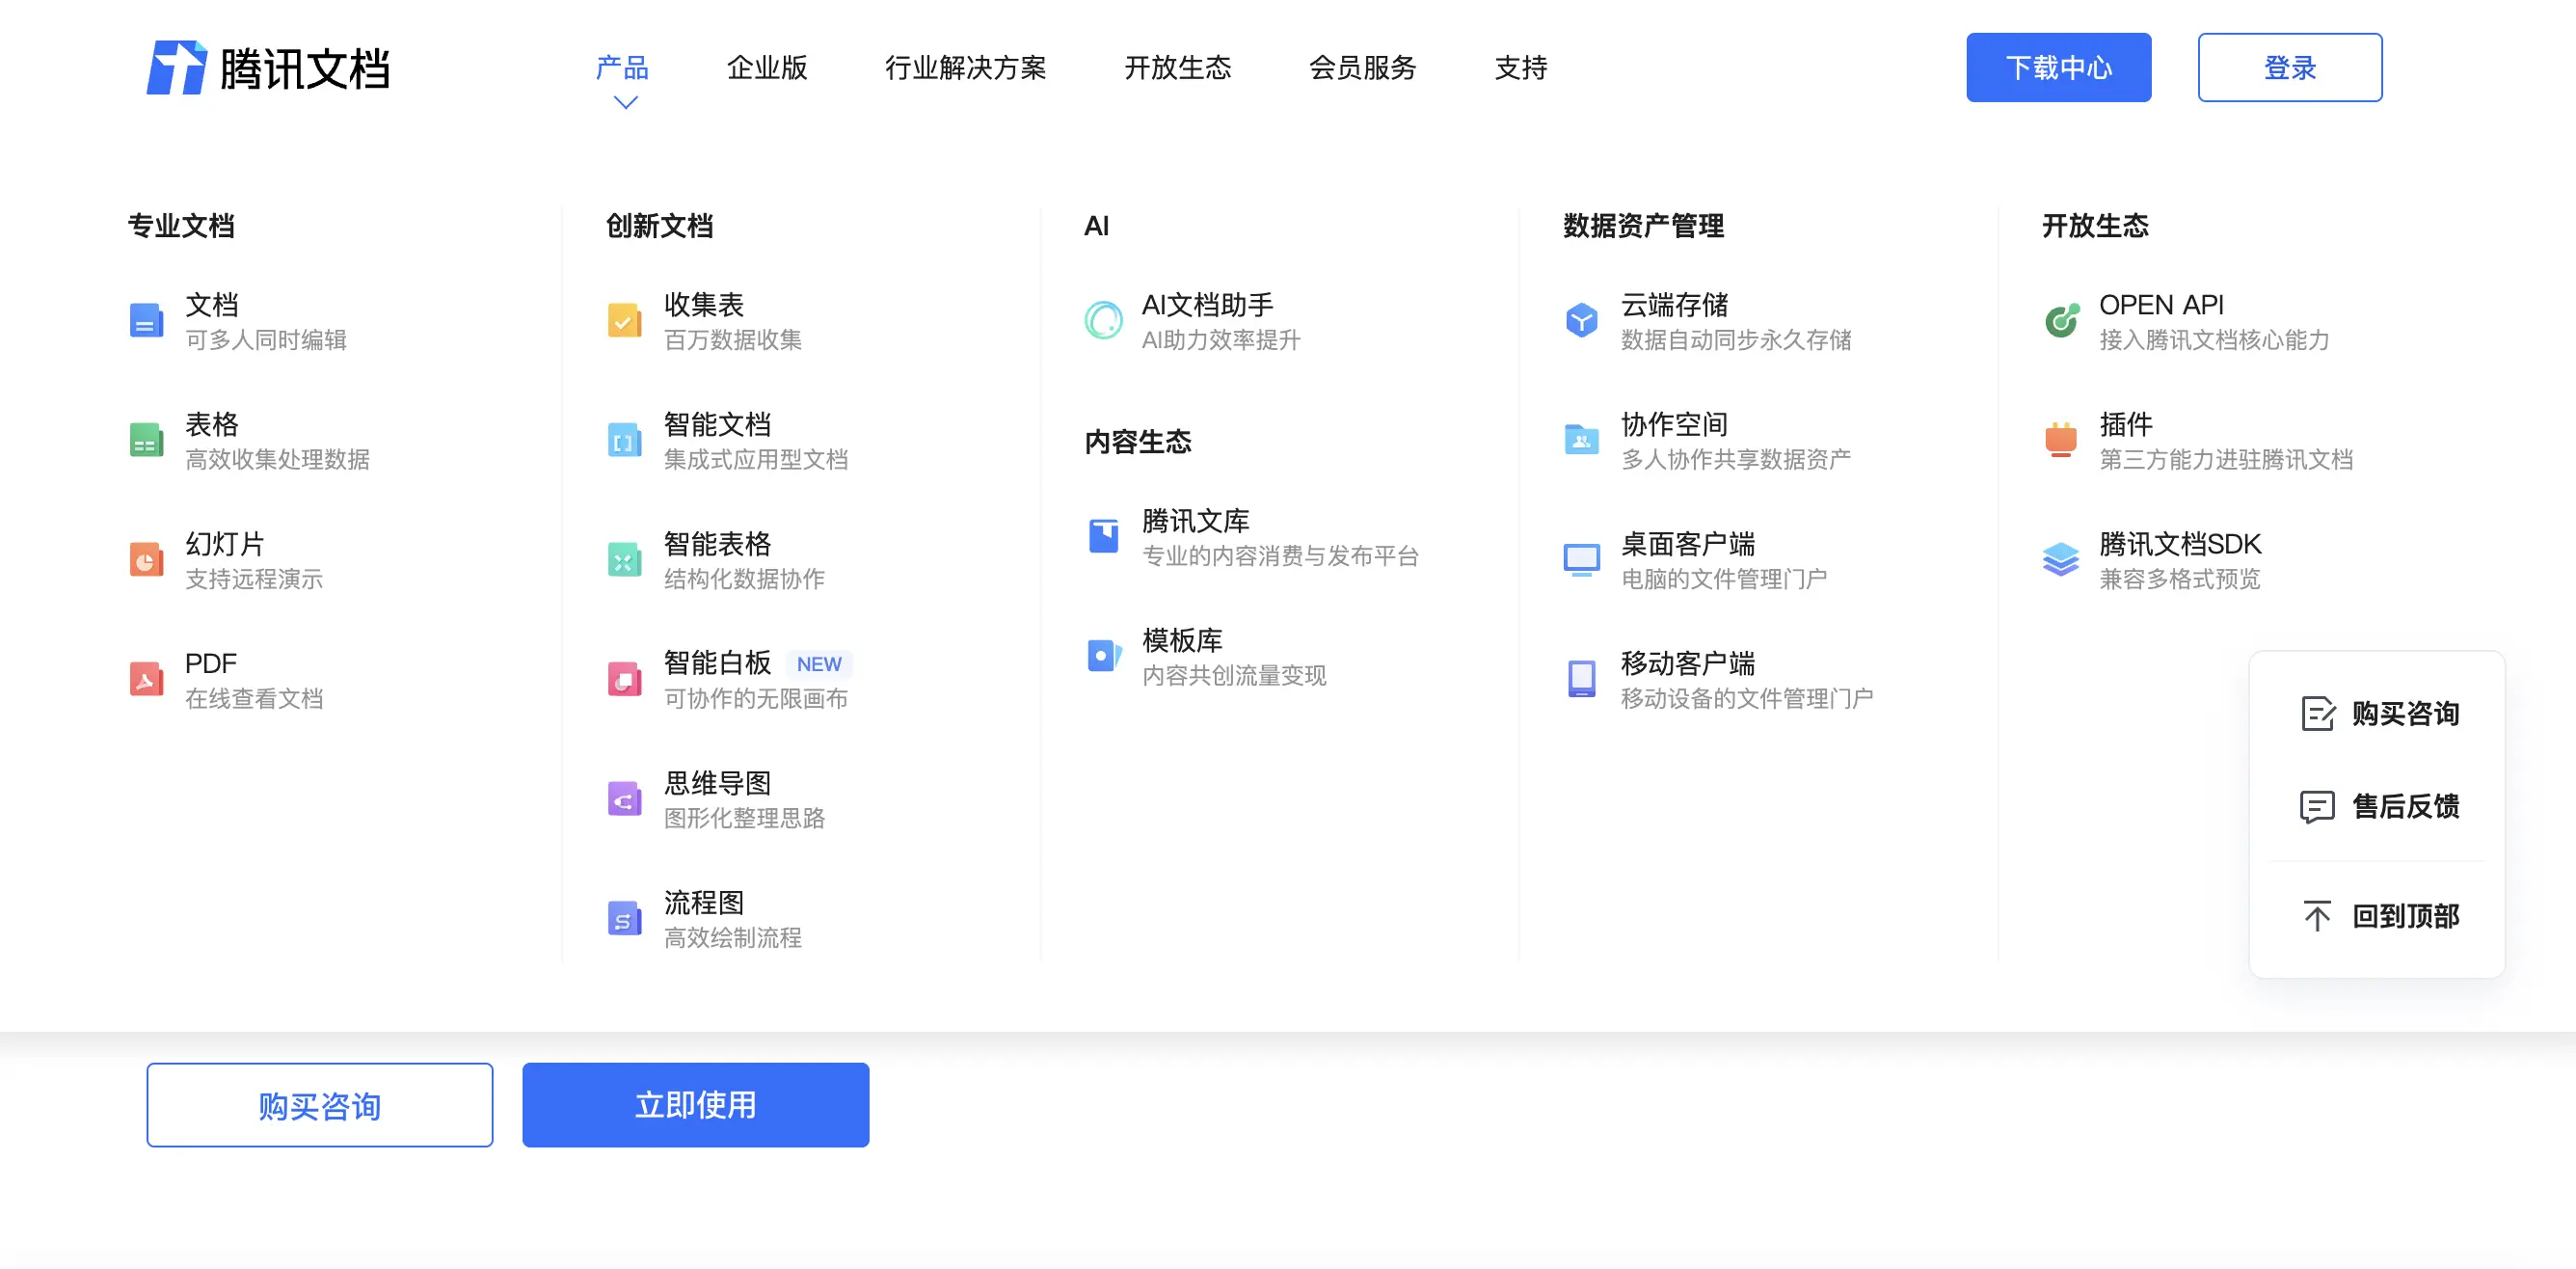Open the 腾讯文库 library icon
Viewport: 2576px width, 1269px height.
pos(1103,535)
